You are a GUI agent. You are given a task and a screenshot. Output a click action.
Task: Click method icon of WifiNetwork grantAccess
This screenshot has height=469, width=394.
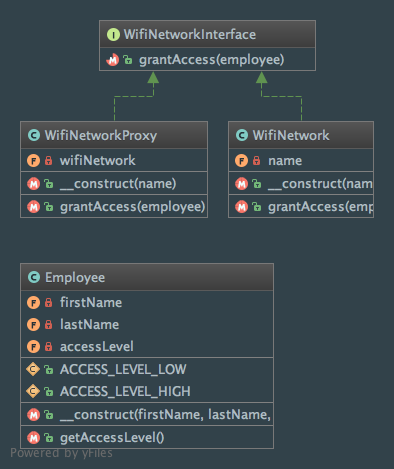tap(241, 207)
